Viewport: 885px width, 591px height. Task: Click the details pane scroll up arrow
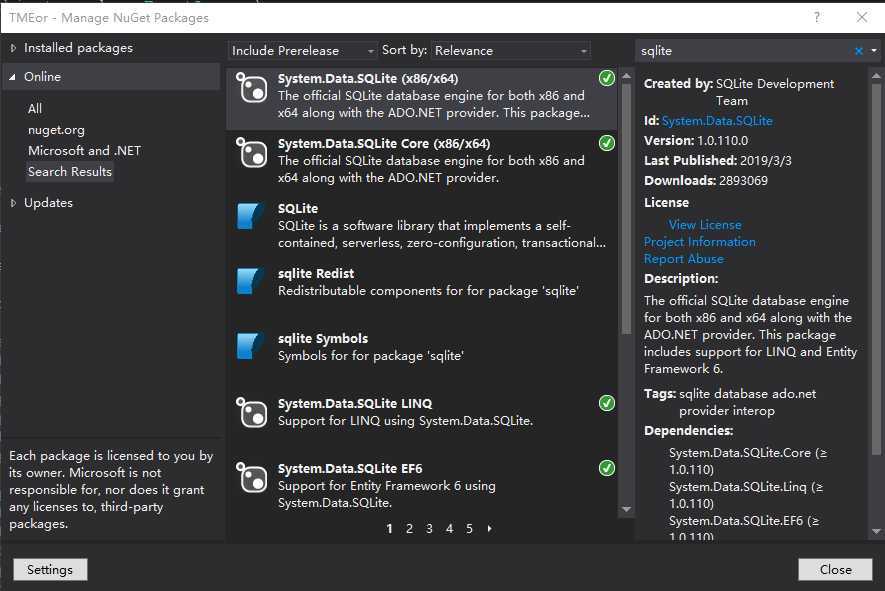[x=876, y=76]
